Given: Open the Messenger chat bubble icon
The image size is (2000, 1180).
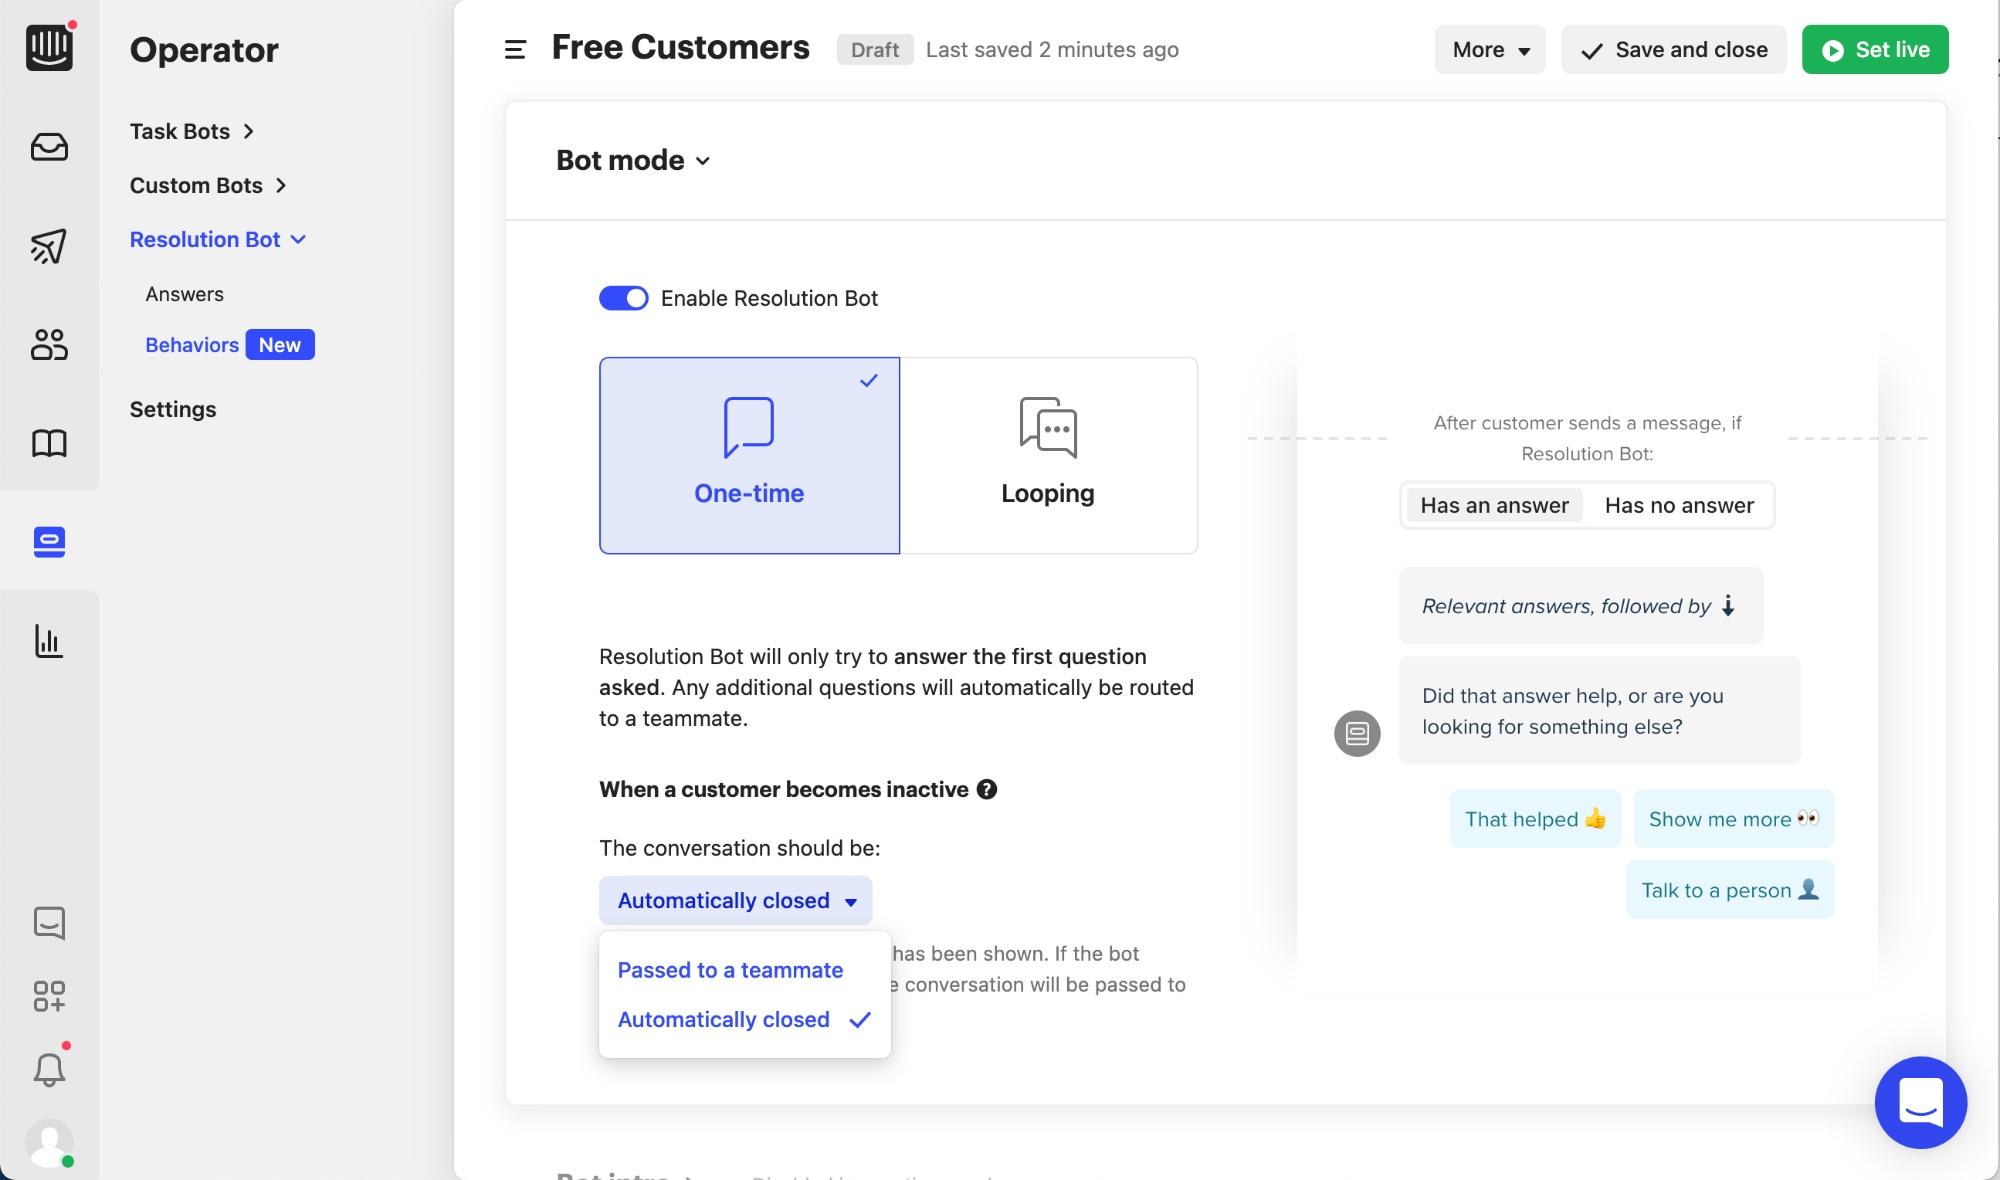Looking at the screenshot, I should (49, 923).
